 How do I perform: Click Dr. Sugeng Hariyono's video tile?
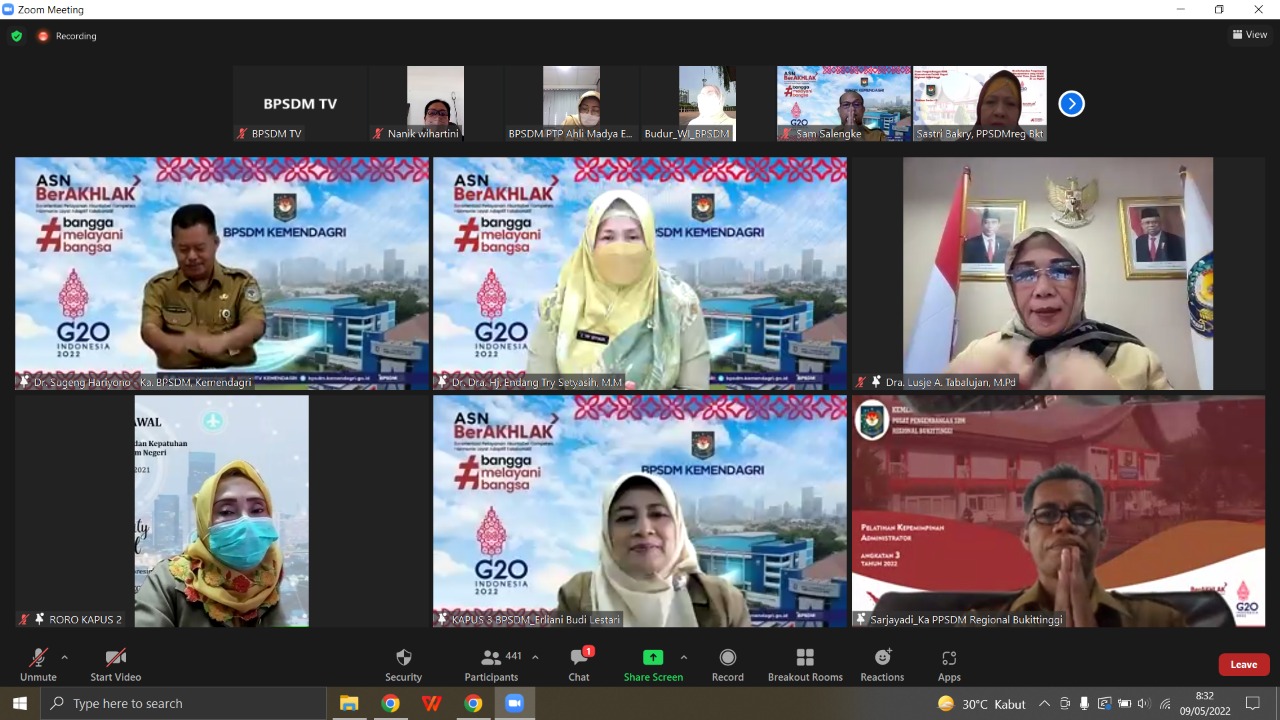point(222,273)
